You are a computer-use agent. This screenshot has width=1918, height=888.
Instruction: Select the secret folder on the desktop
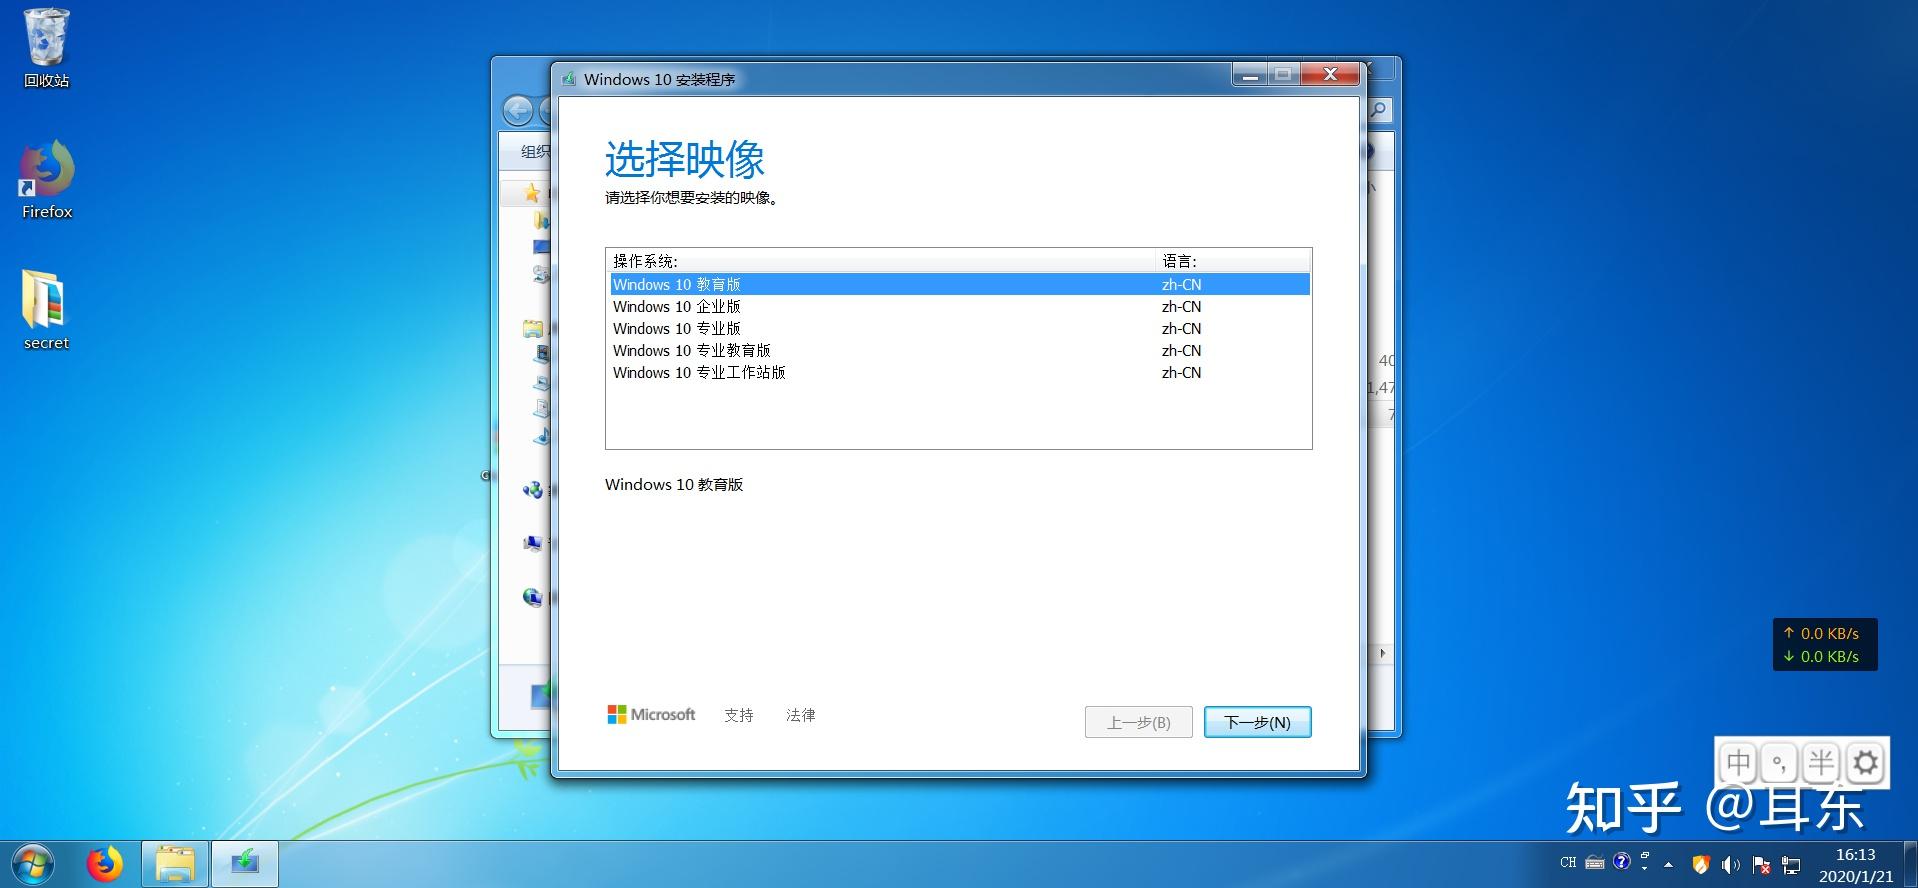[46, 310]
